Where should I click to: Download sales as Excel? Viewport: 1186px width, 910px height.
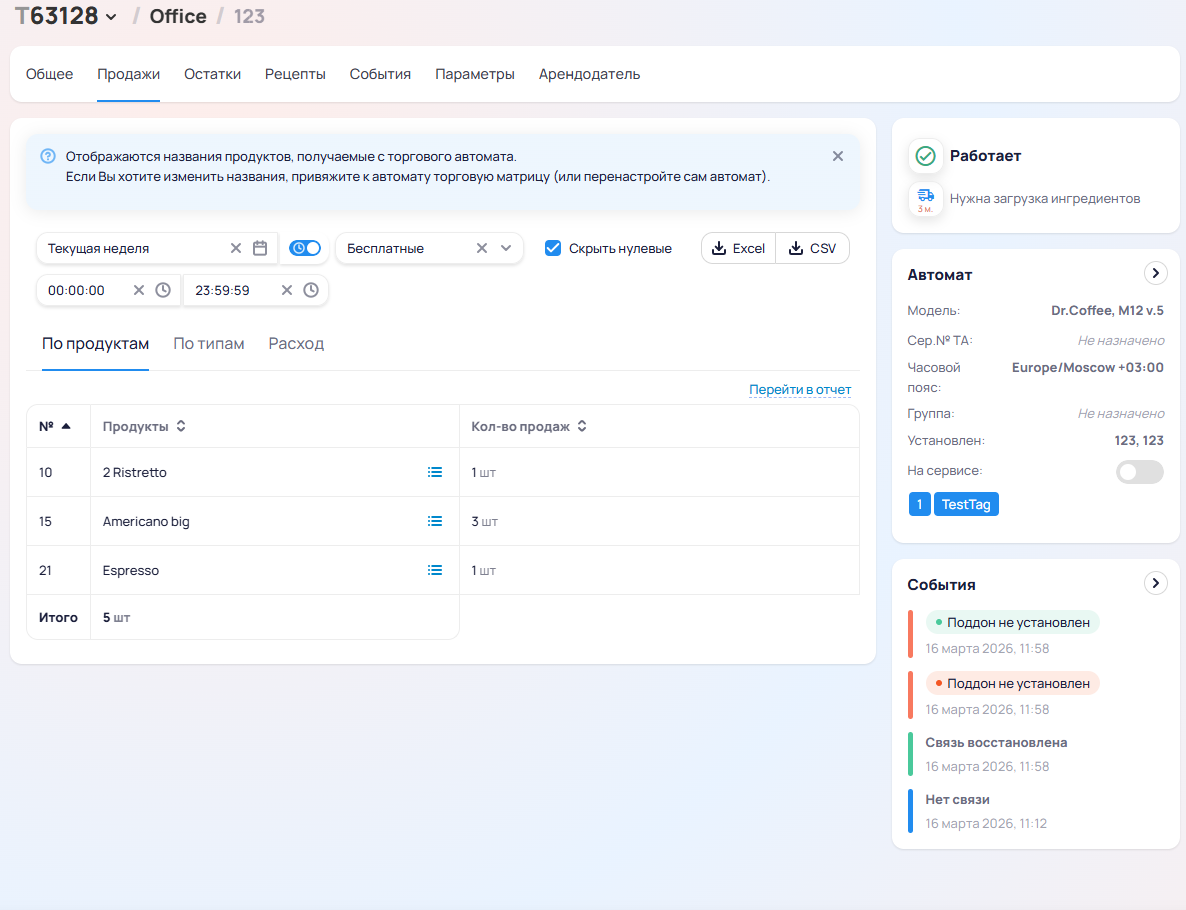coord(738,248)
